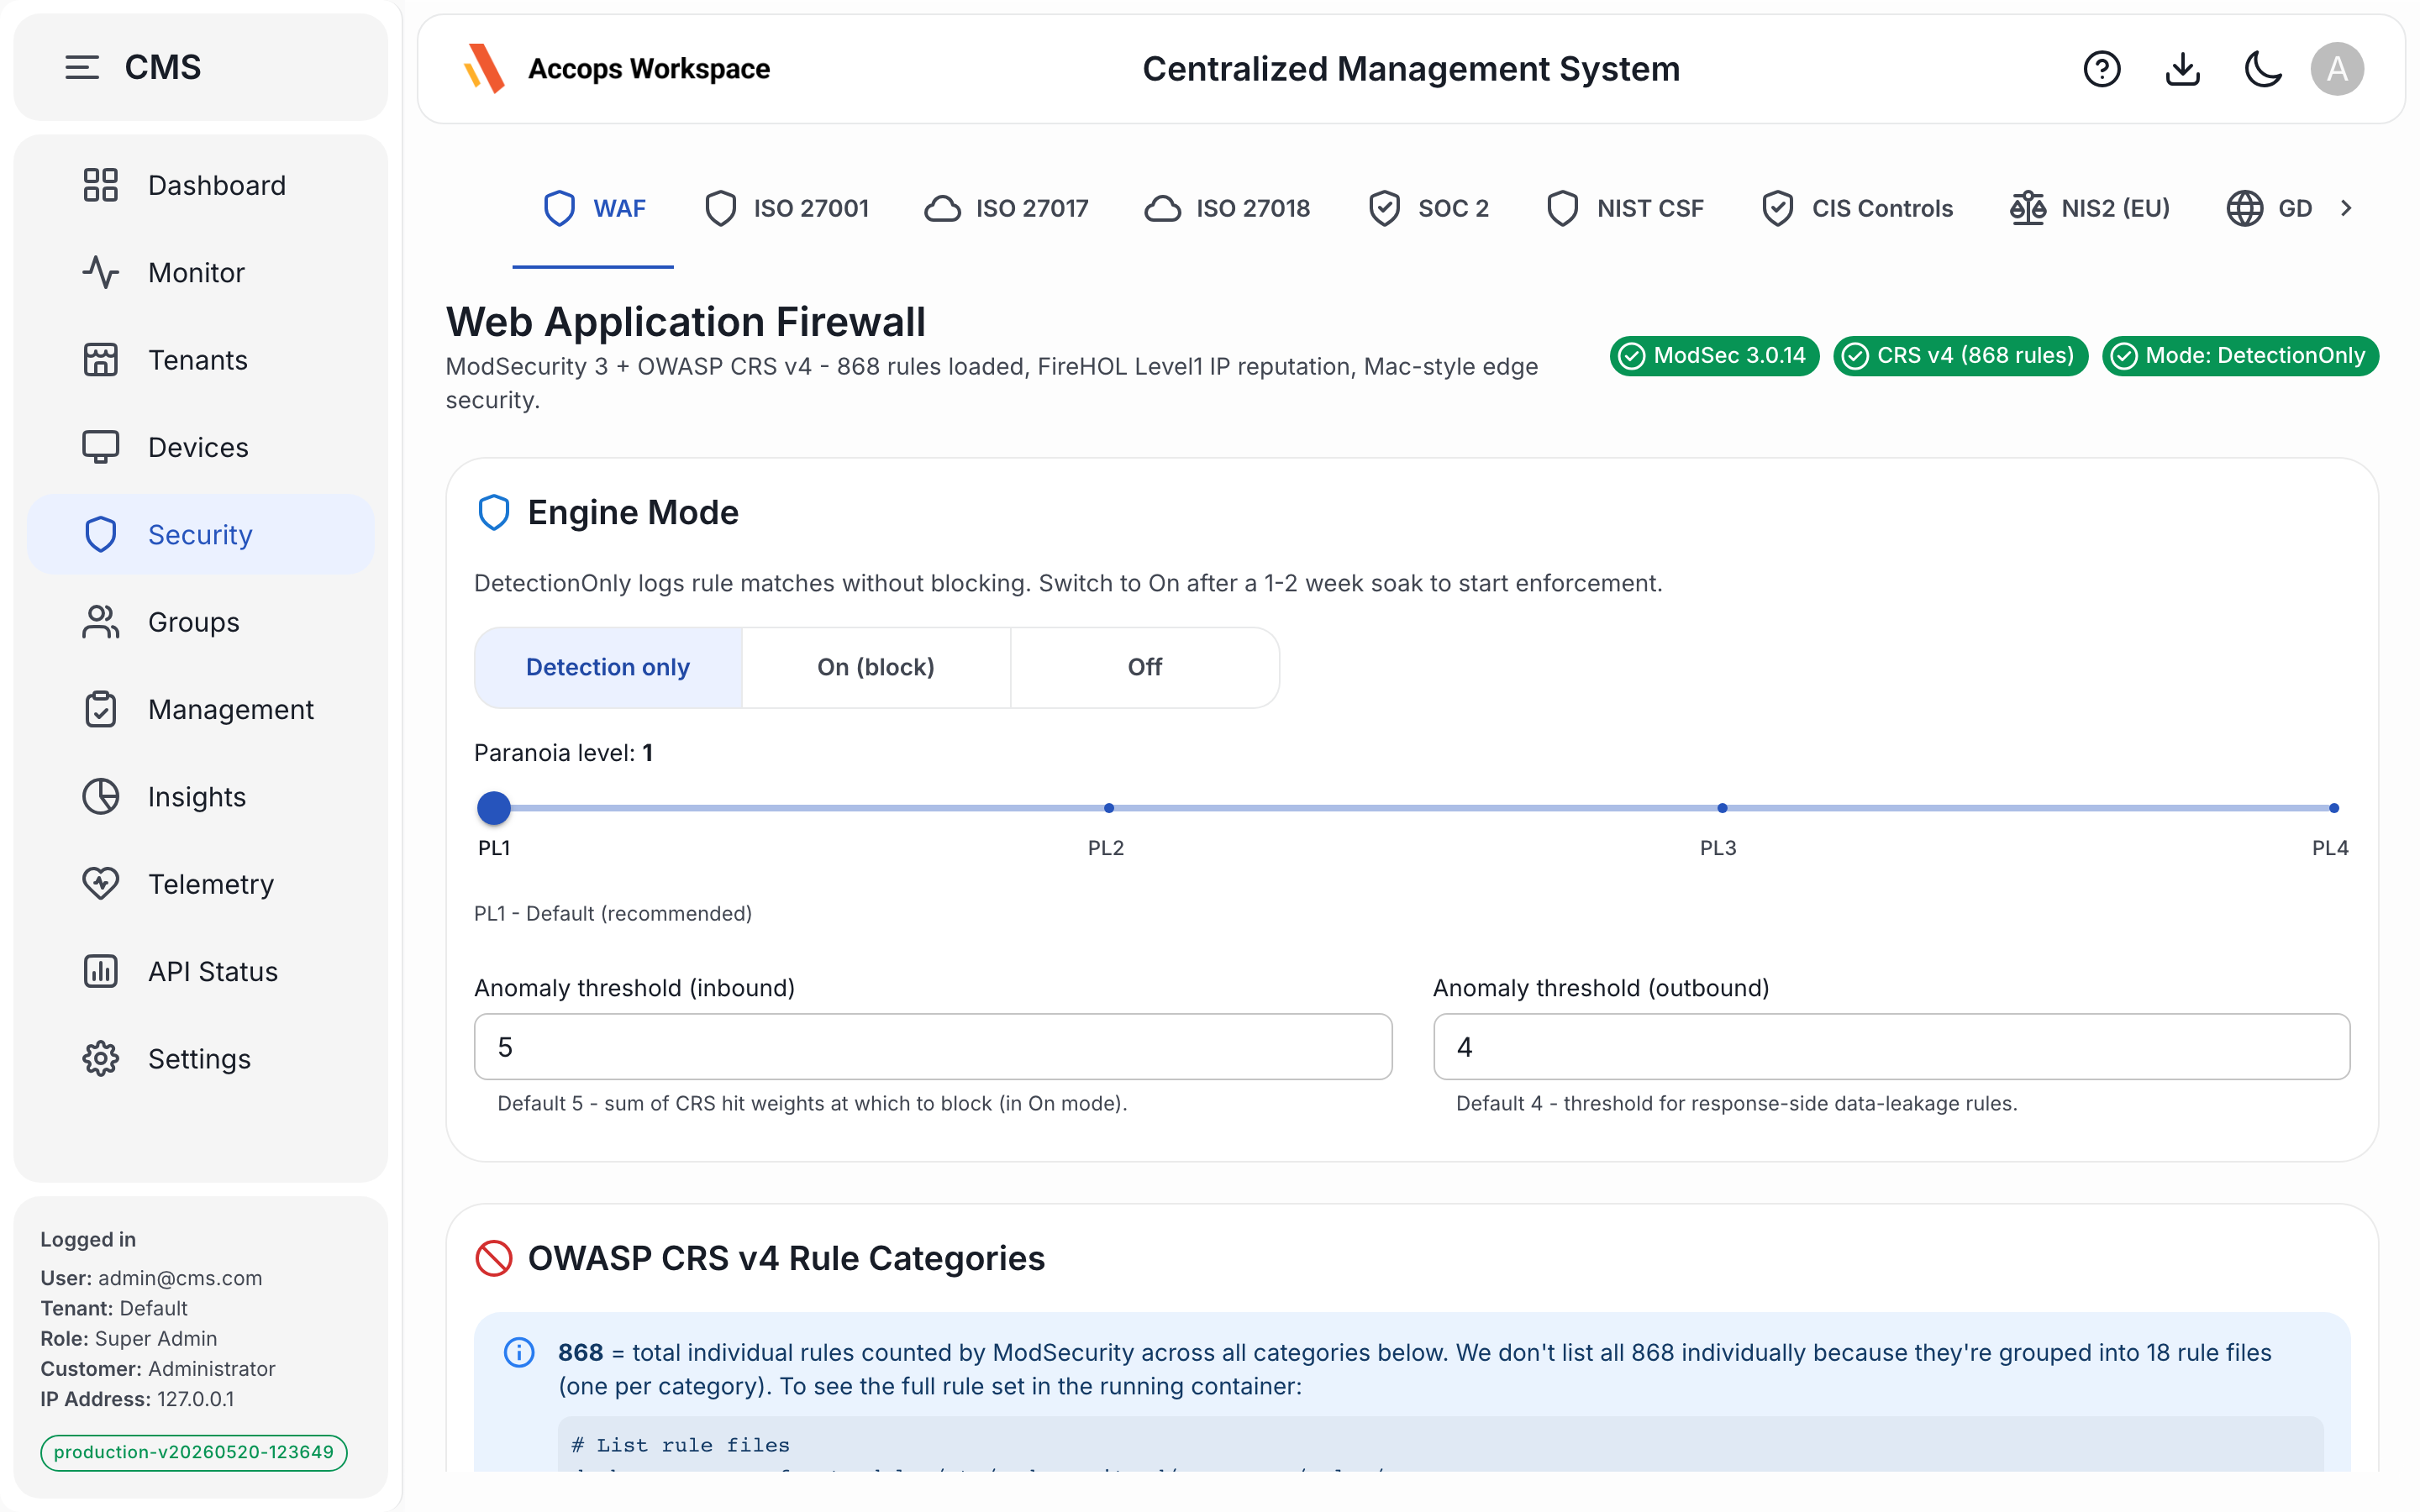Click the 'Centralized Management System' title
2420x1512 pixels.
click(x=1411, y=69)
